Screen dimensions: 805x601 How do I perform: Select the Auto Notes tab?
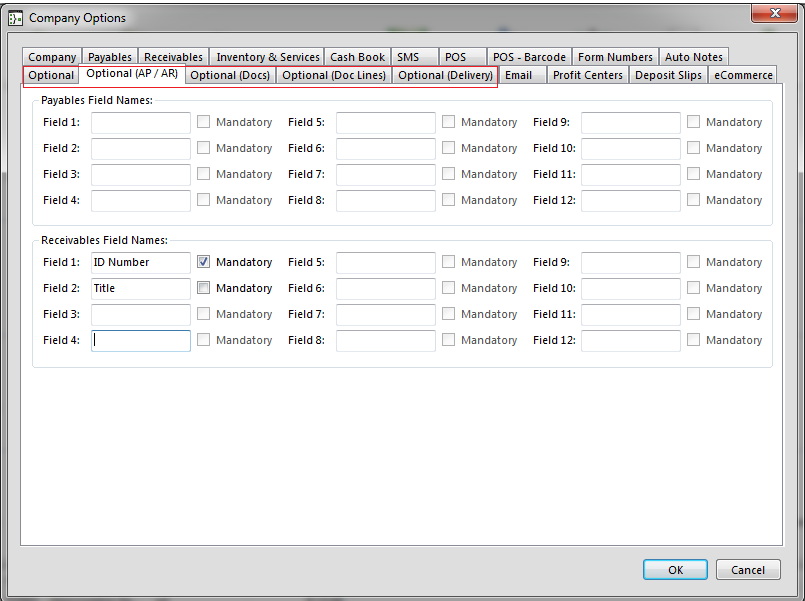[693, 57]
